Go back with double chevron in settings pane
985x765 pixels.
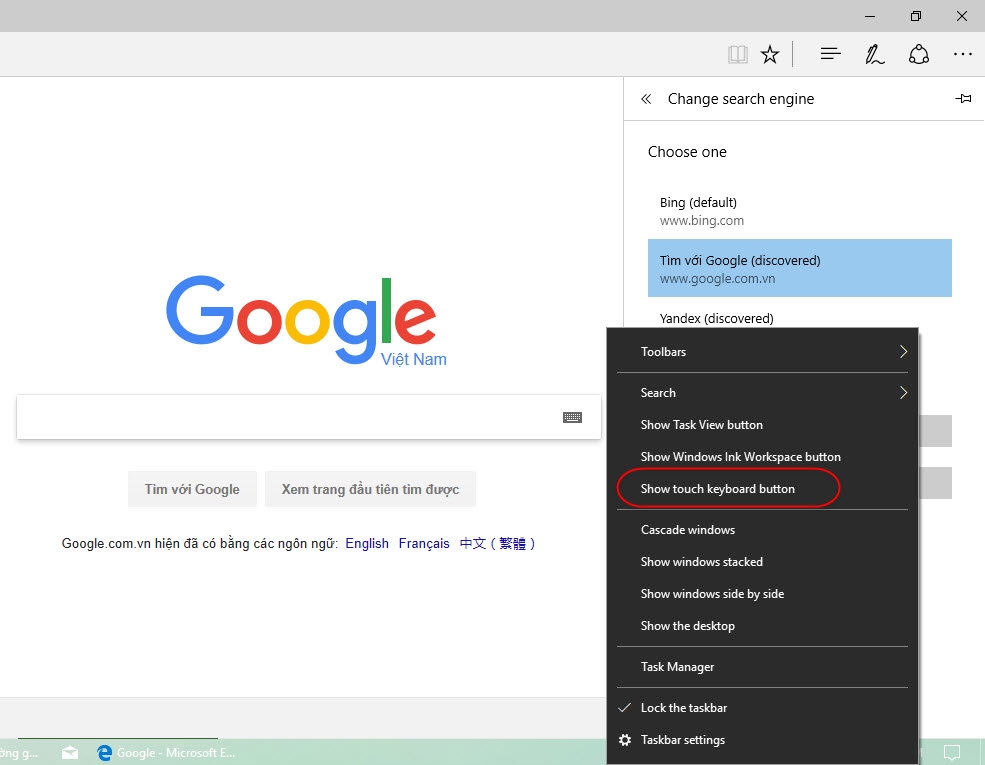646,99
